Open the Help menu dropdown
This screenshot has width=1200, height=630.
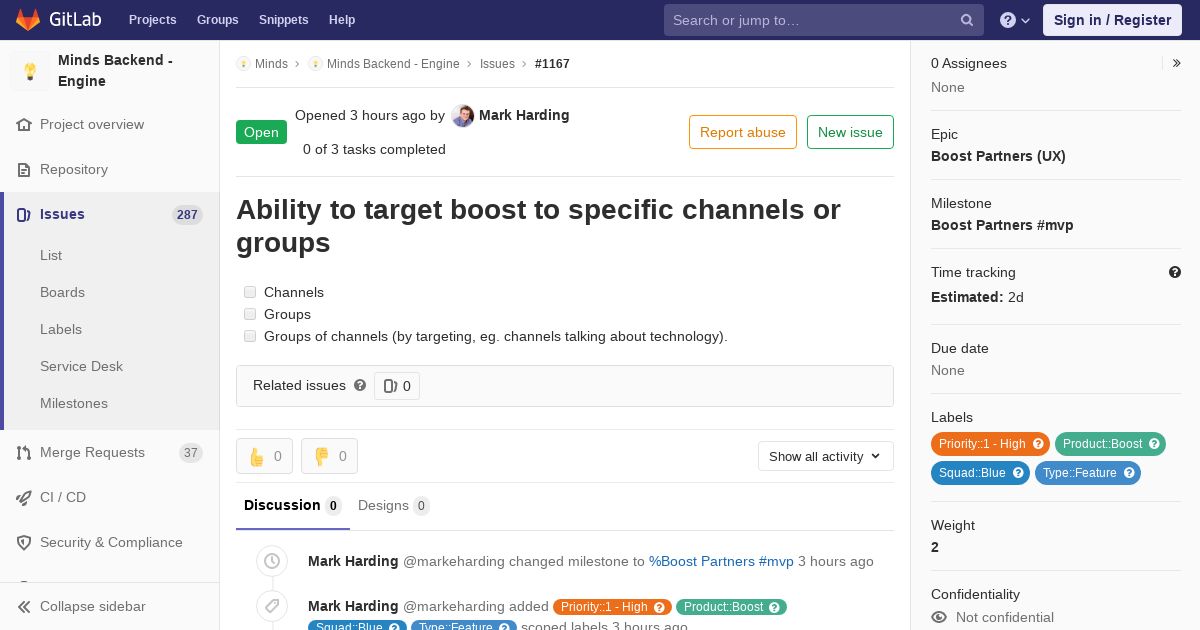[1015, 20]
